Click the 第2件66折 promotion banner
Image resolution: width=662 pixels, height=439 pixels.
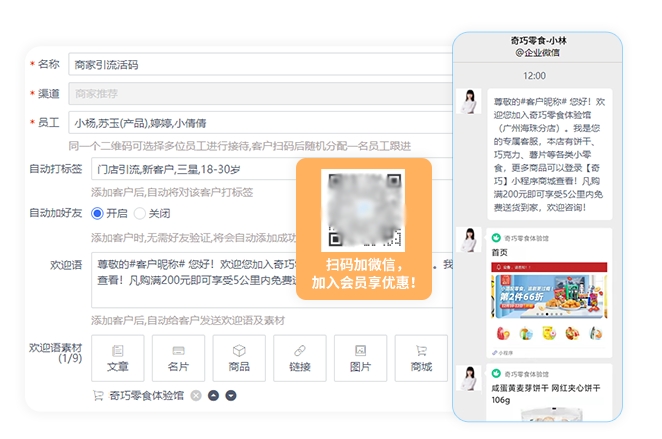pyautogui.click(x=549, y=296)
